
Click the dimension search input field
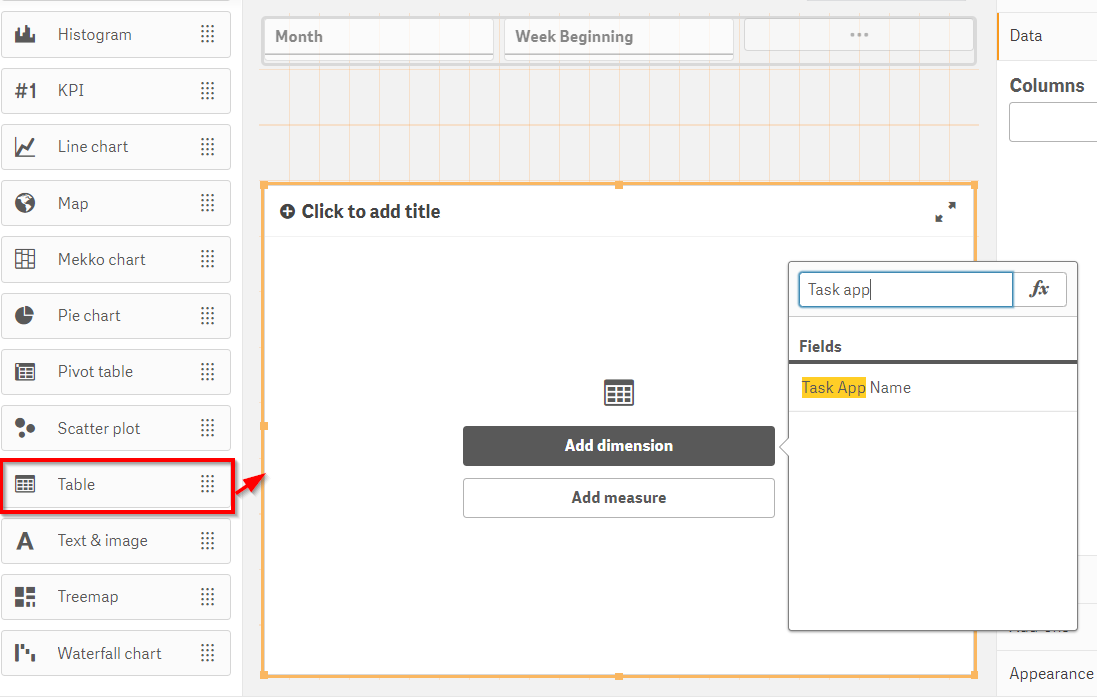click(x=905, y=290)
